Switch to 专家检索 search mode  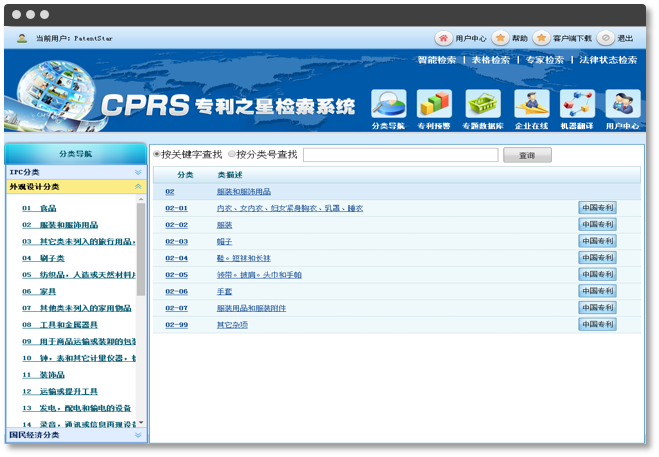click(545, 60)
